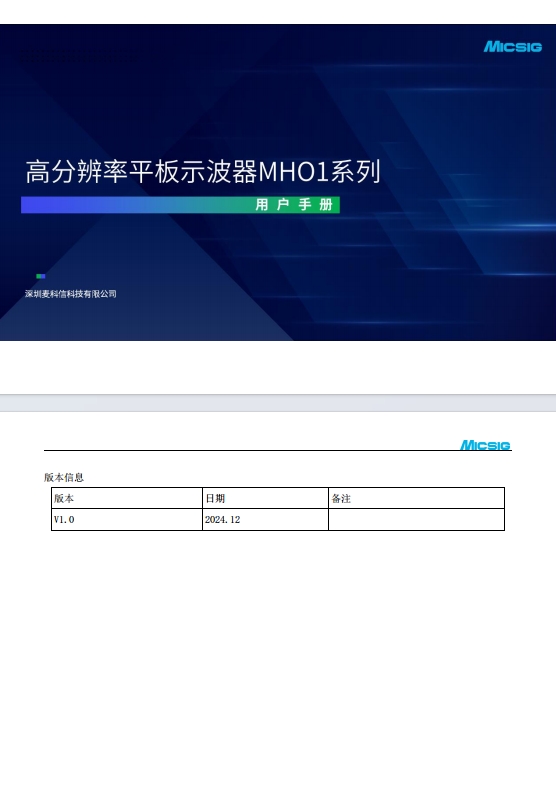Viewport: 556px width, 803px height.
Task: Select the 2024.12 date cell
Action: click(x=265, y=519)
